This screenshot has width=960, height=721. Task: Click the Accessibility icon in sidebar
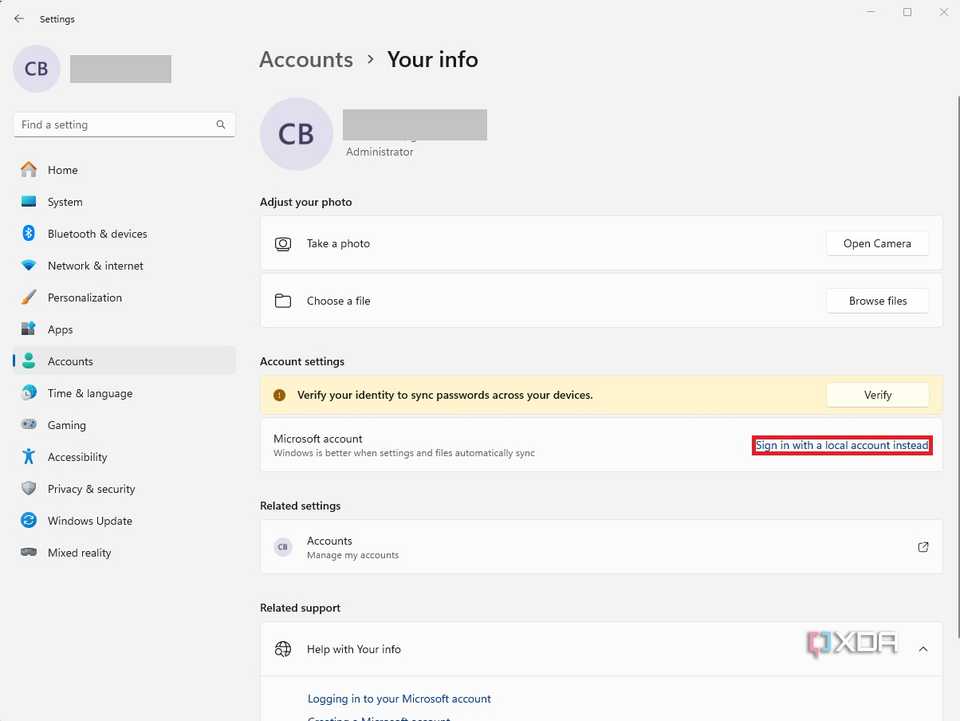pyautogui.click(x=29, y=457)
